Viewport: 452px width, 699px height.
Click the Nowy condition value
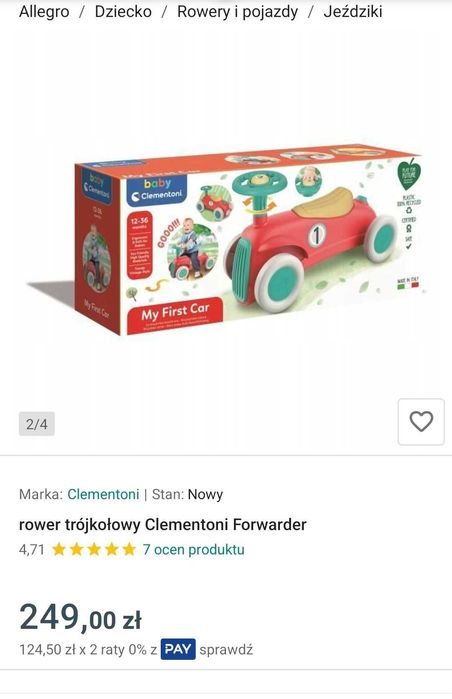tap(205, 494)
